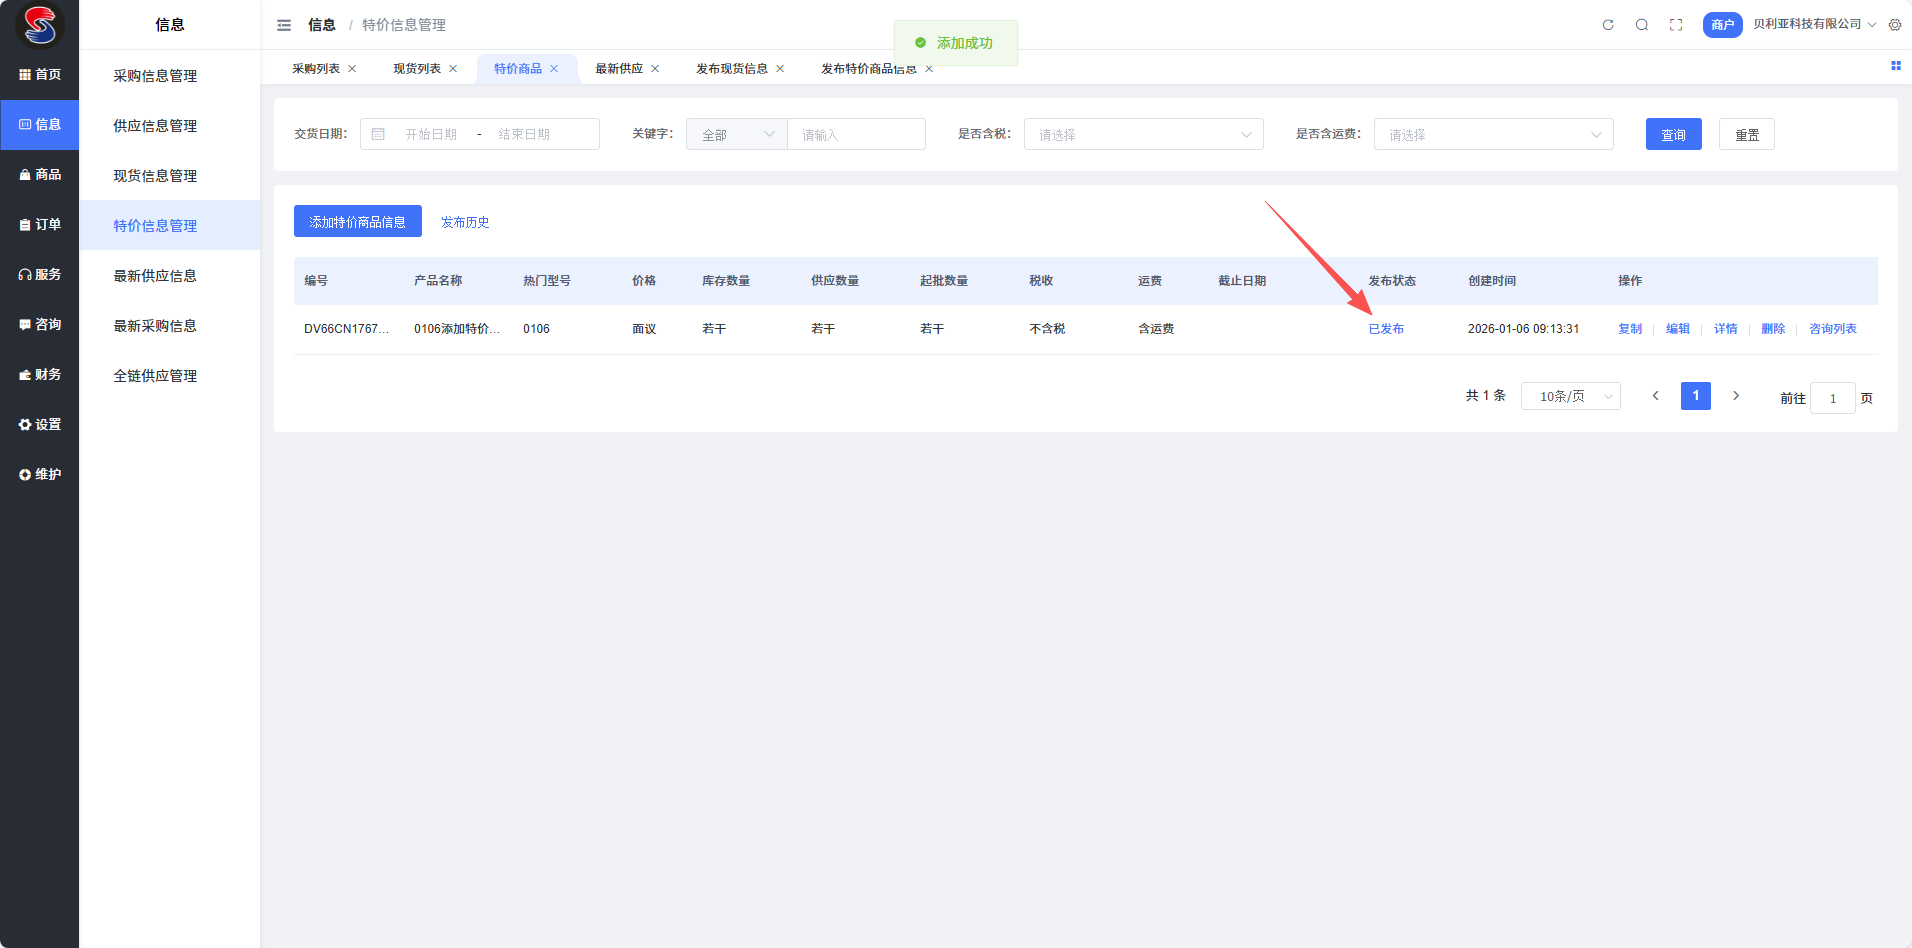This screenshot has height=948, width=1912.
Task: Close the 采购列表 tab
Action: pos(352,69)
